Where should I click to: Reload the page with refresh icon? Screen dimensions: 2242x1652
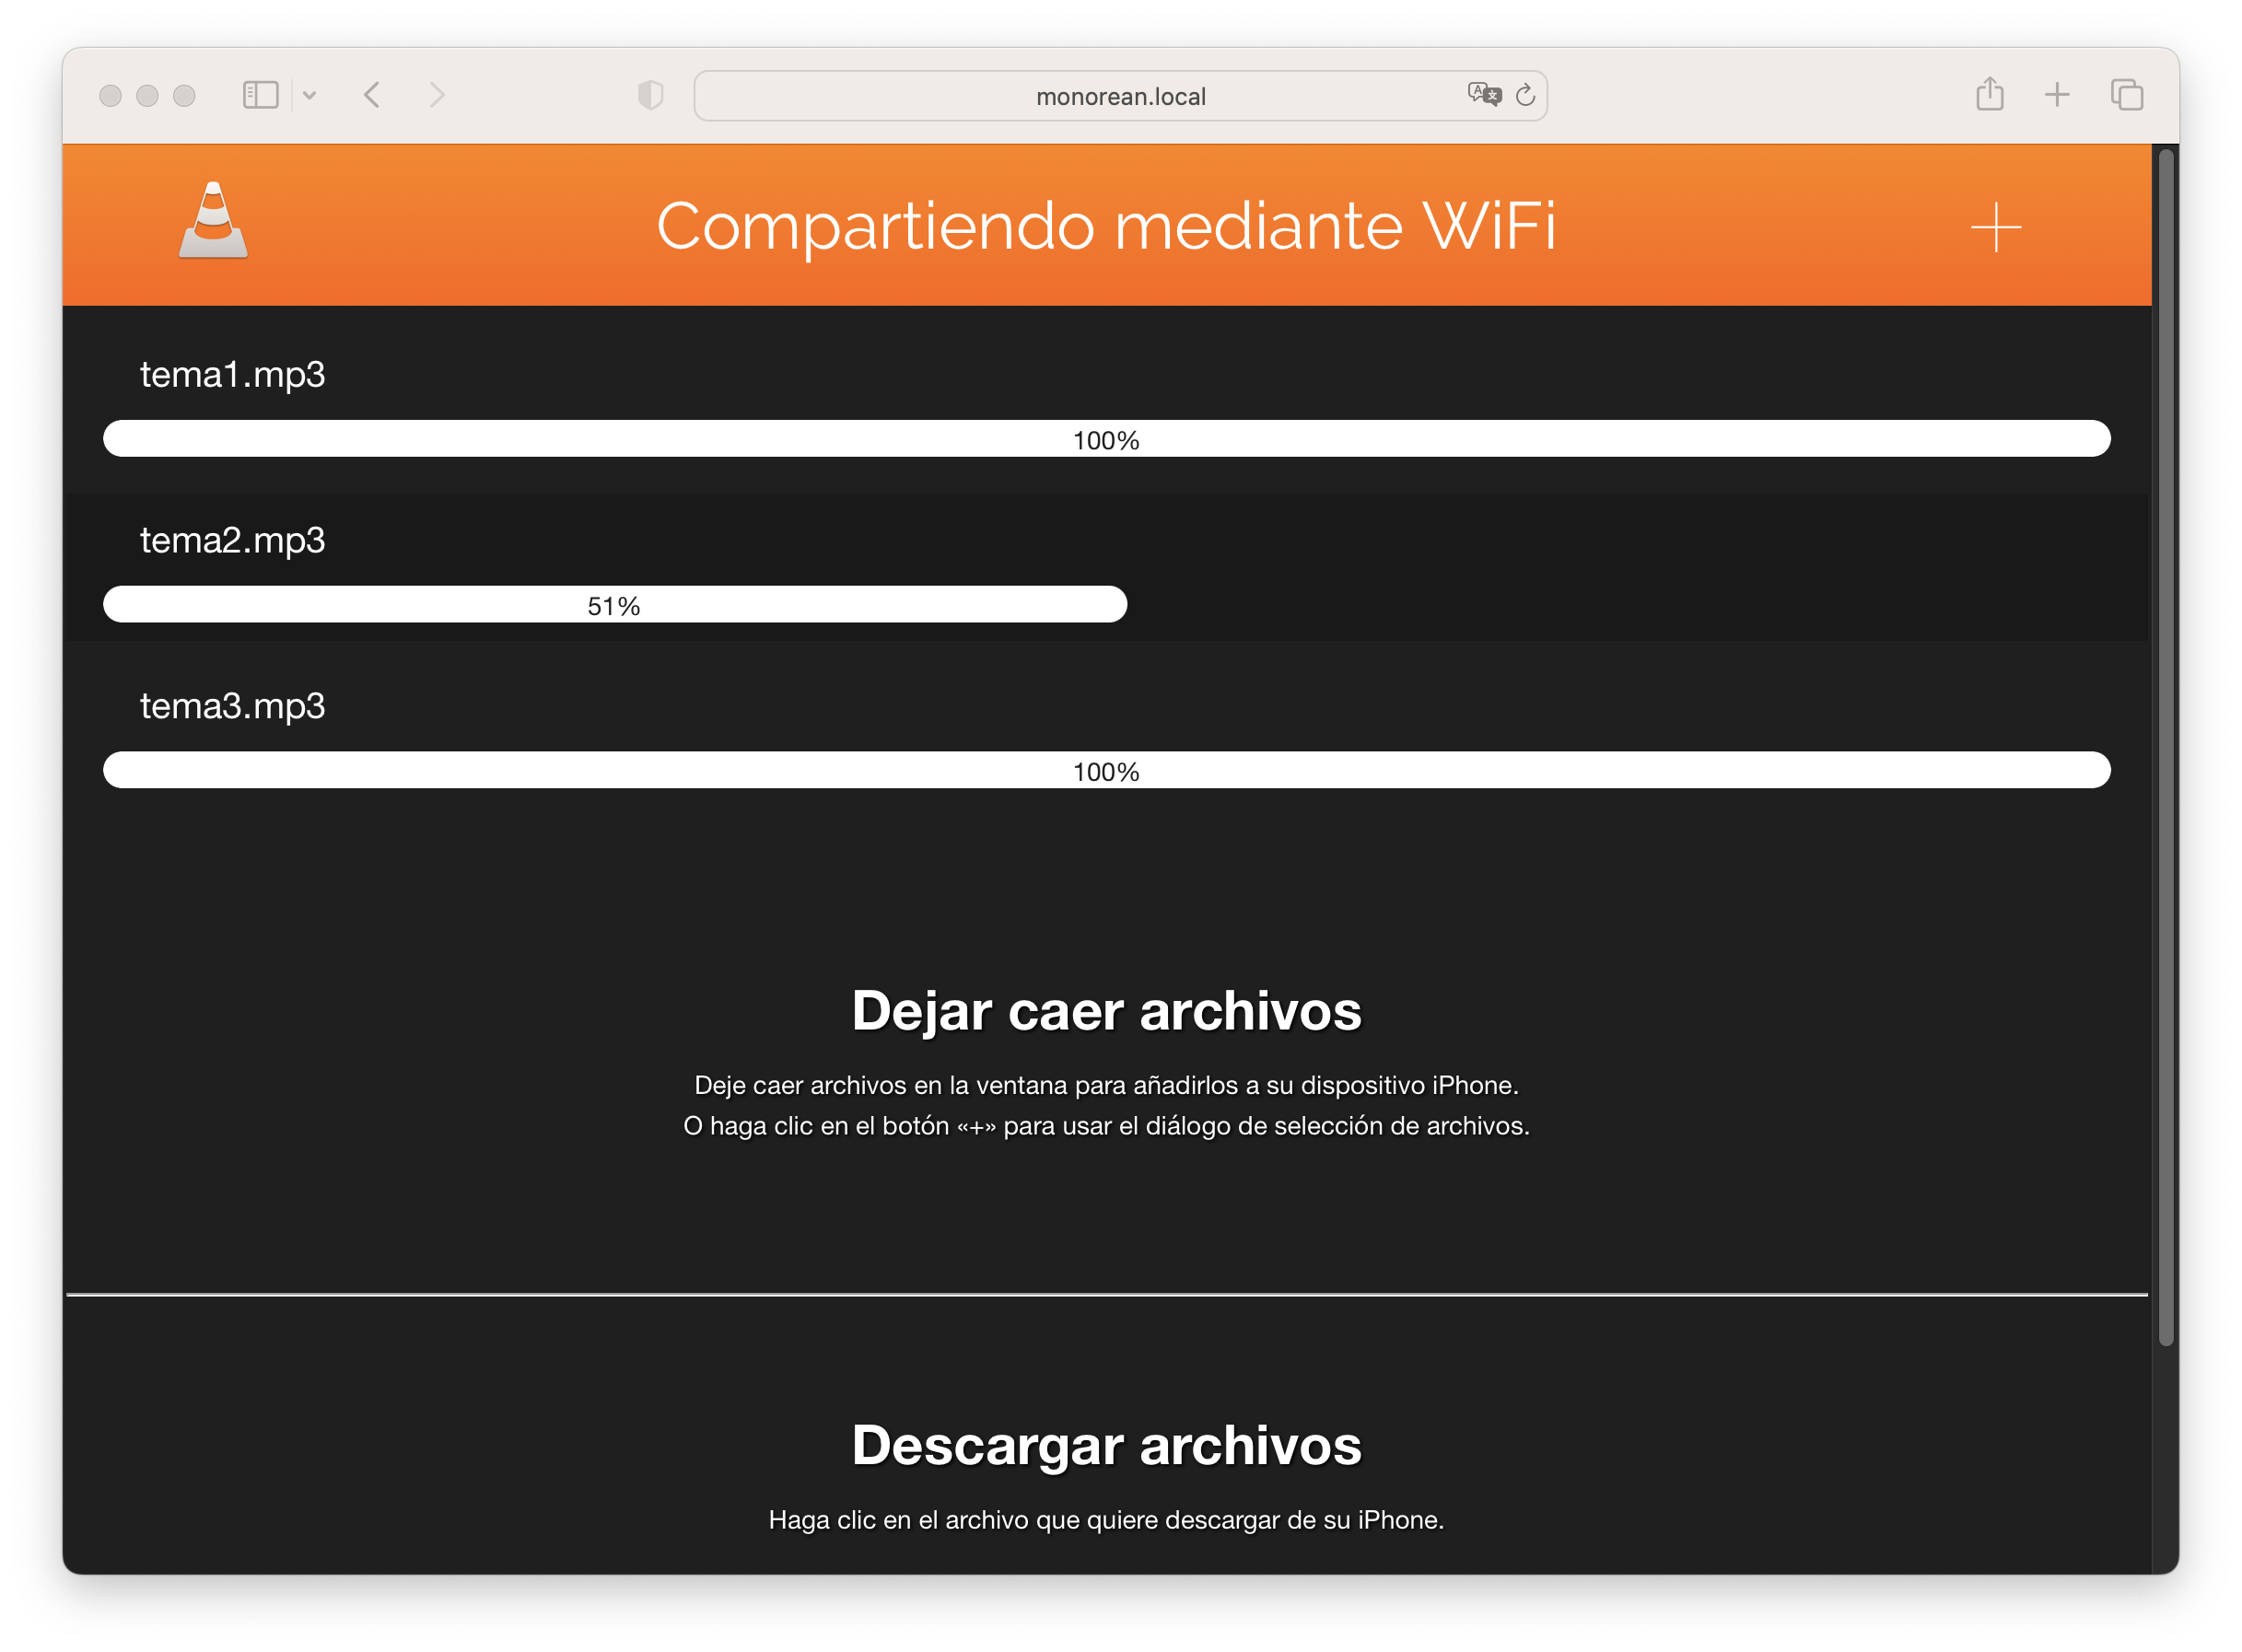pos(1525,95)
